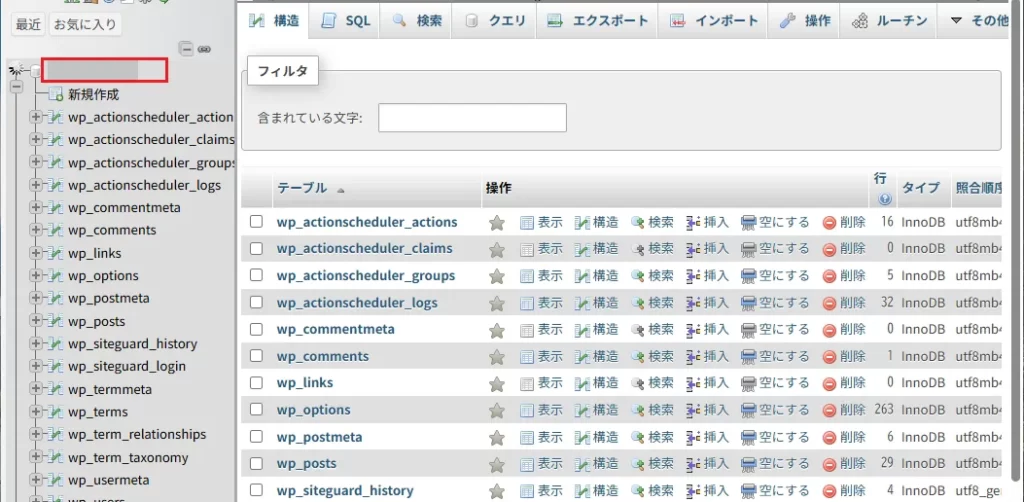Viewport: 1024px width, 502px height.
Task: Click new table icon beside 新規作成
Action: pyautogui.click(x=56, y=95)
